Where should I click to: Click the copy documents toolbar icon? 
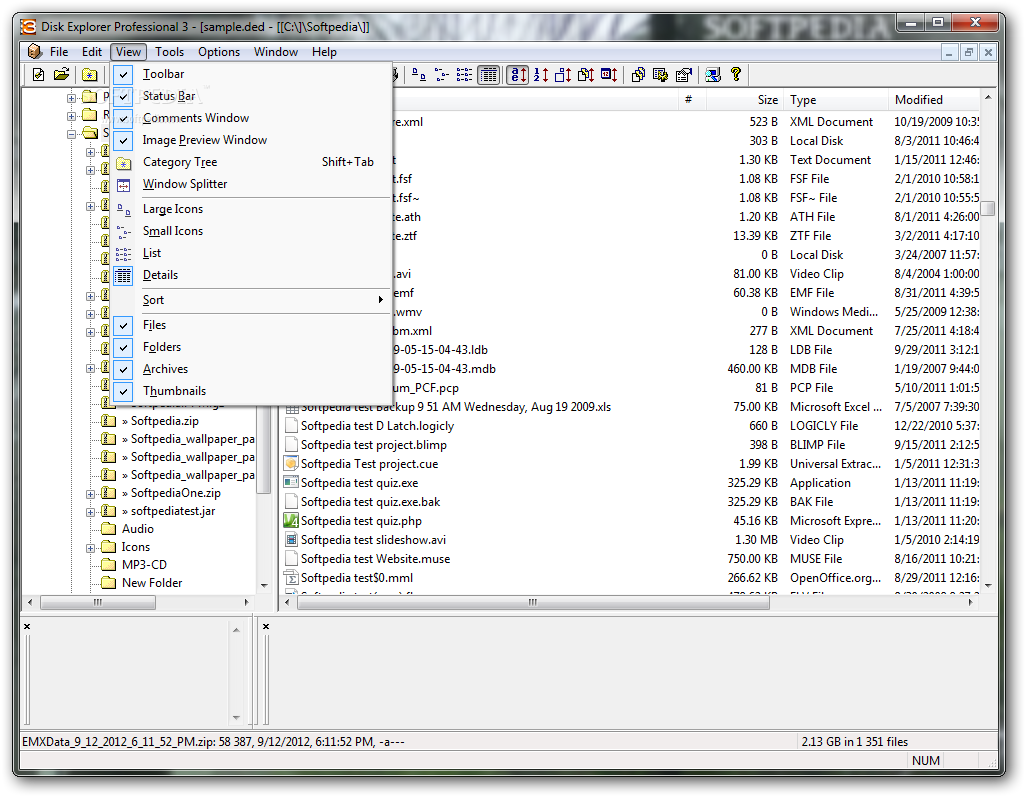(638, 75)
